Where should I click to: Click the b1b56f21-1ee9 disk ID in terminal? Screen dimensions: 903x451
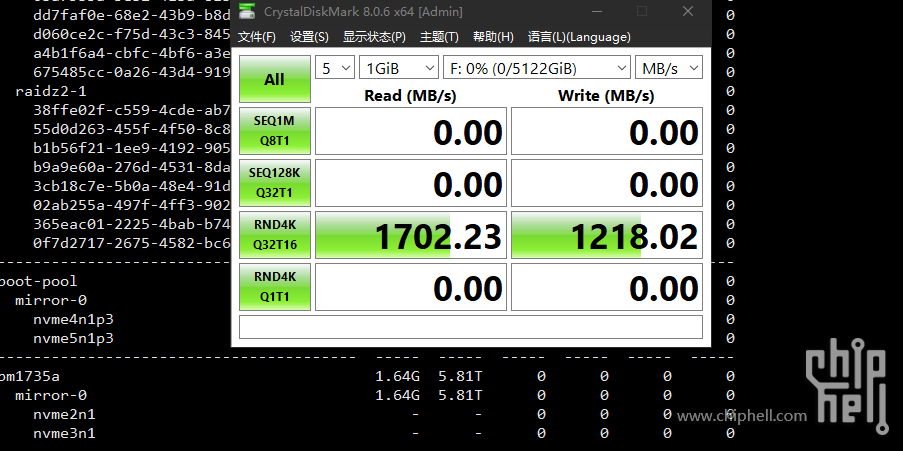(x=132, y=148)
